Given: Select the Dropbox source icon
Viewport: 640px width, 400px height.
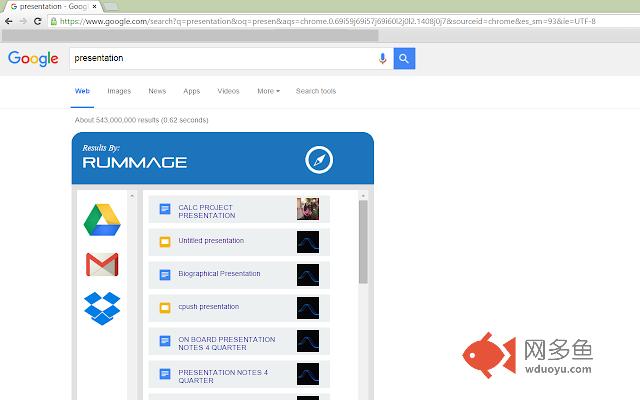Looking at the screenshot, I should (102, 308).
